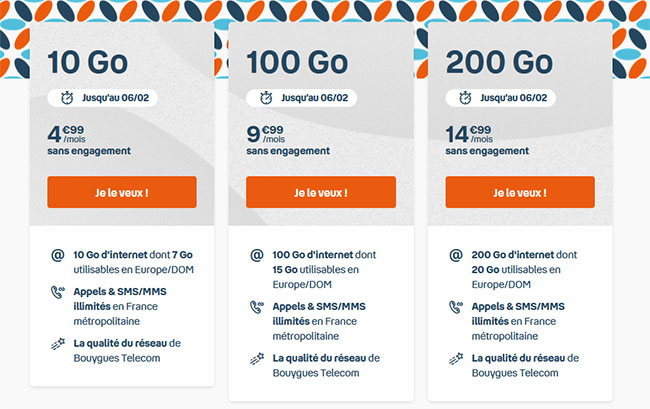This screenshot has height=409, width=650.
Task: Click shooting star network icon in 200 Go card
Action: pyautogui.click(x=456, y=358)
